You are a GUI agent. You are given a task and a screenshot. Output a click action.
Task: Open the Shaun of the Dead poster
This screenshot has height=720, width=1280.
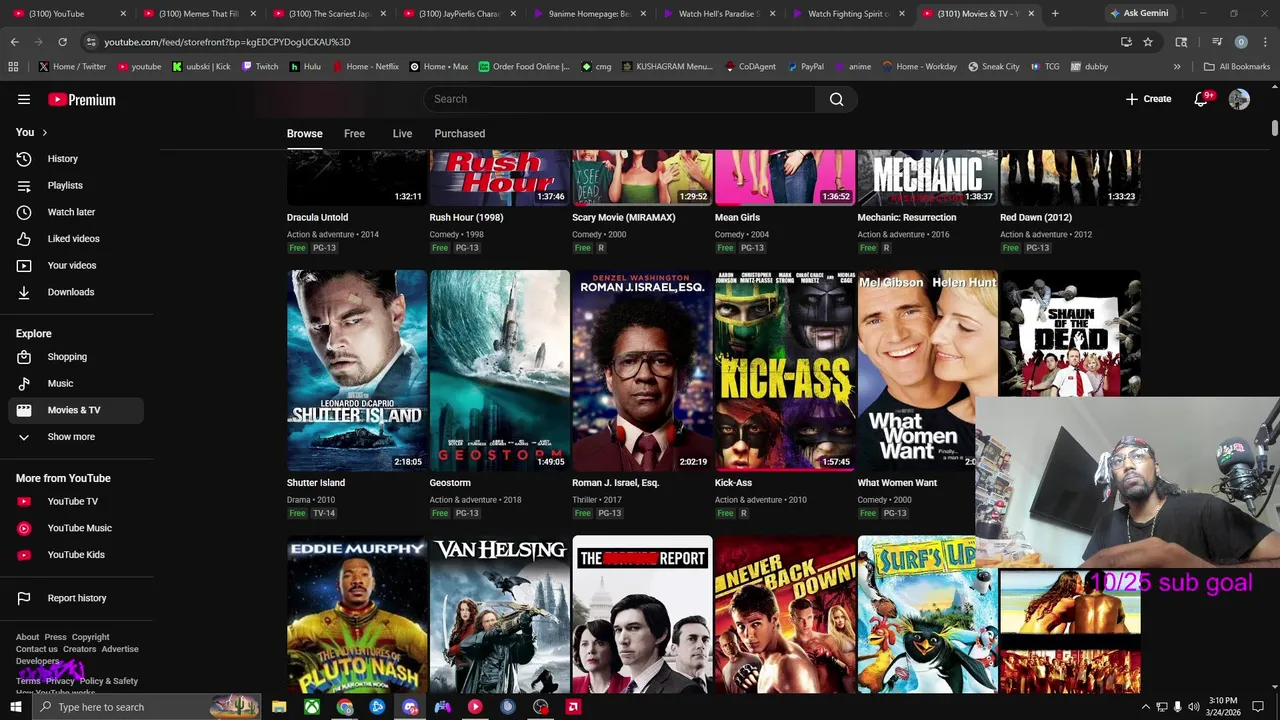pyautogui.click(x=1070, y=333)
